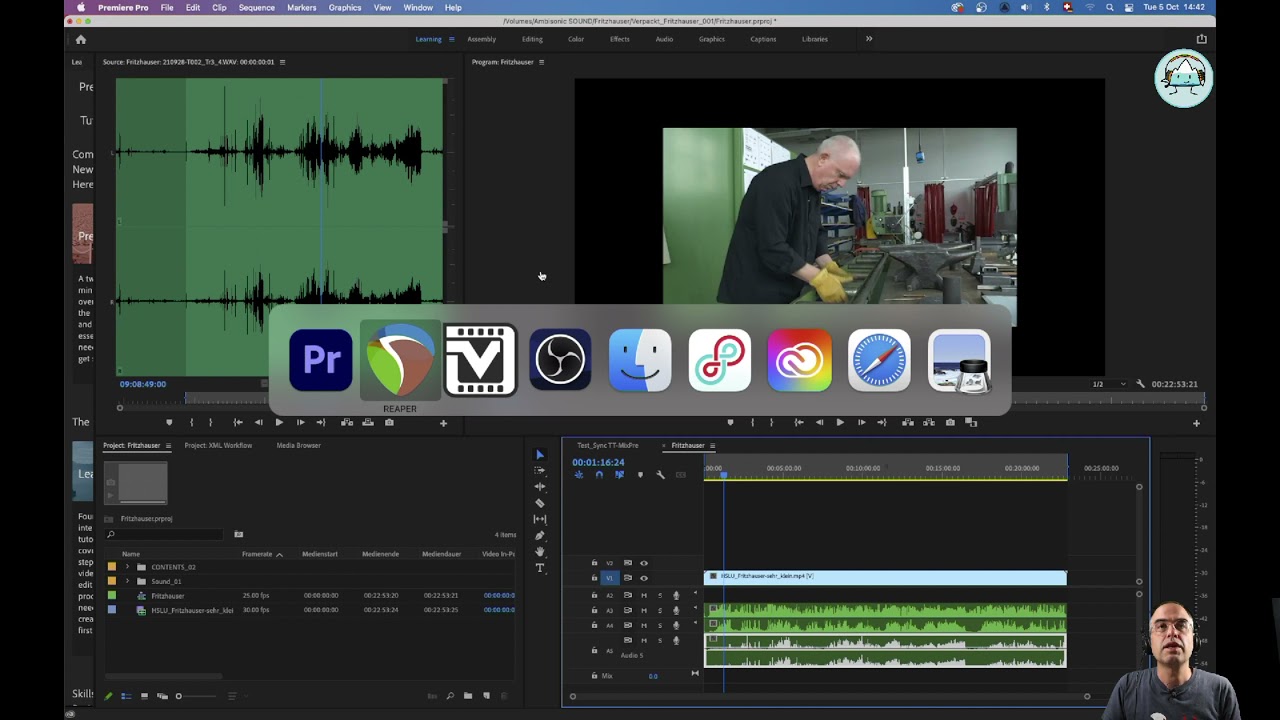This screenshot has width=1280, height=720.
Task: Click timeline playhead marker
Action: tap(724, 473)
